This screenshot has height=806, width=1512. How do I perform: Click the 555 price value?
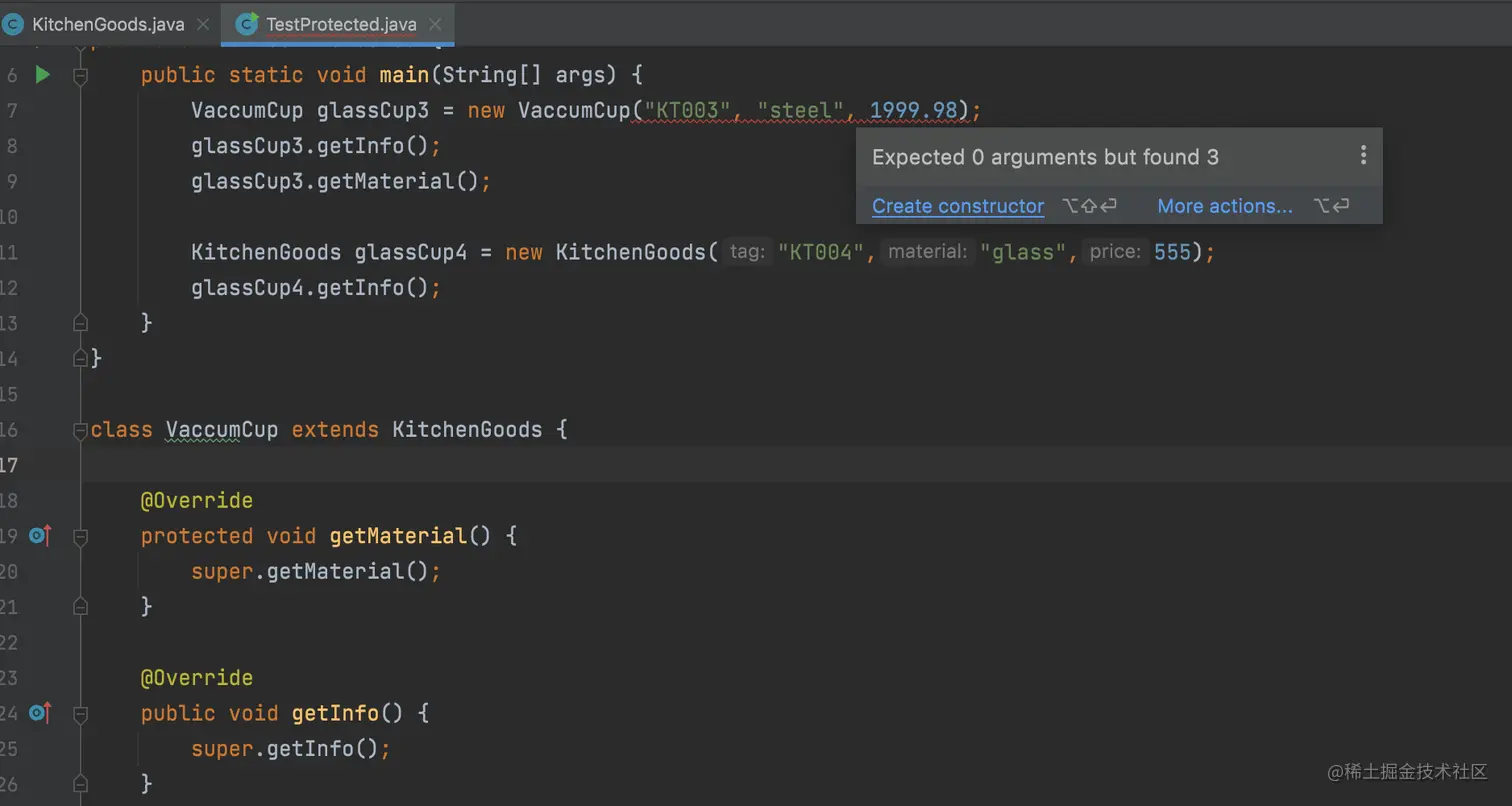(1173, 252)
